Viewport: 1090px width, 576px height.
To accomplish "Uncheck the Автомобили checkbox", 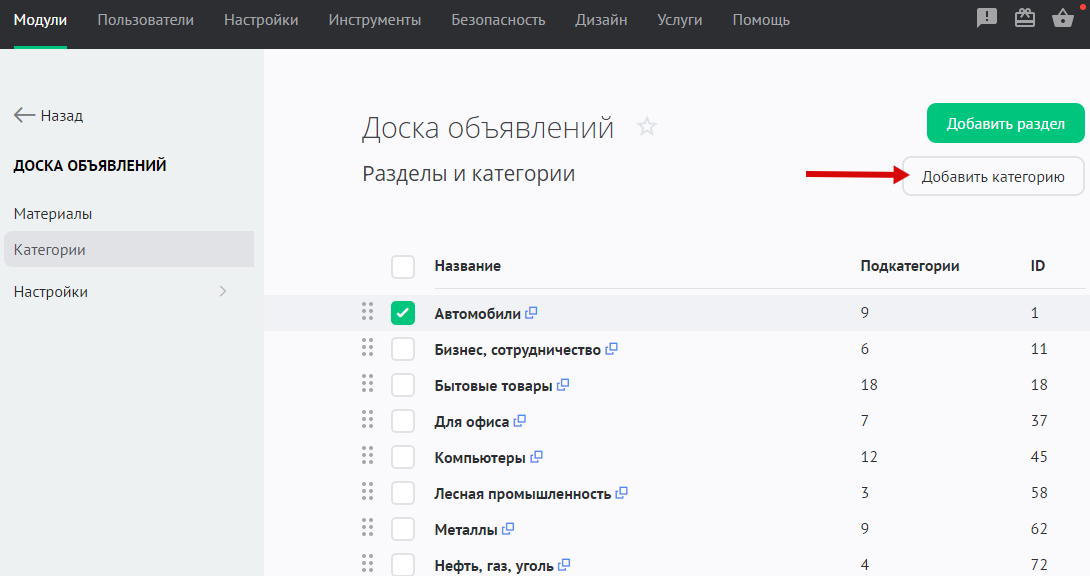I will 403,314.
